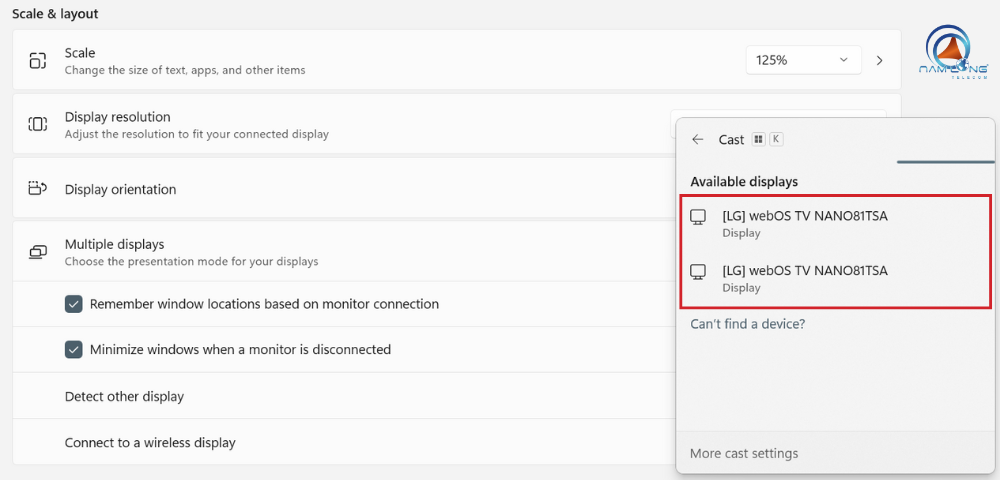Click Connect to a wireless display row
Screen dimensions: 1000x480
(150, 442)
